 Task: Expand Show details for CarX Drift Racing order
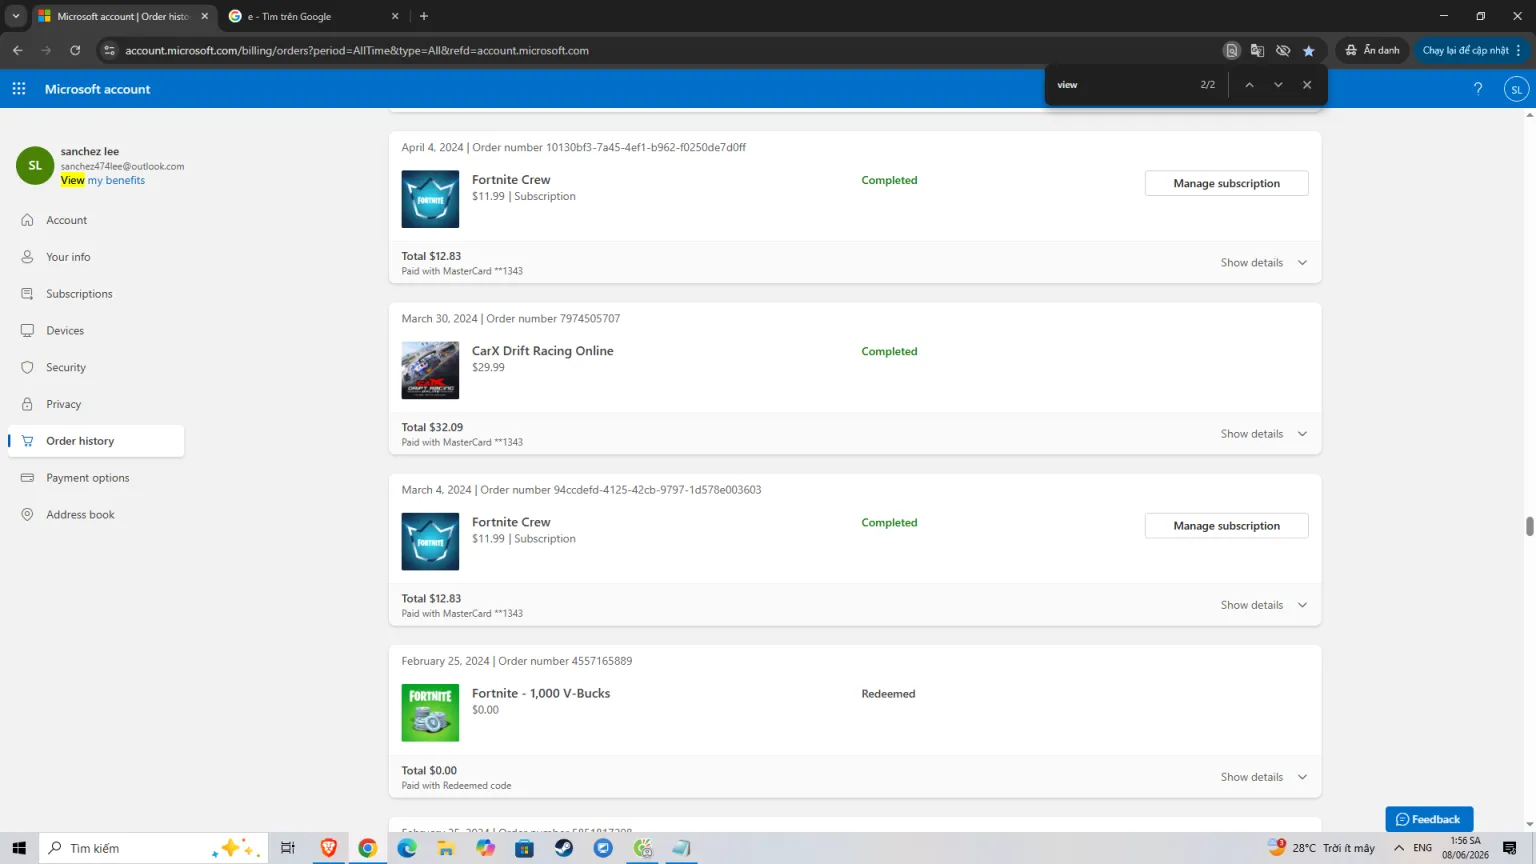[1264, 434]
